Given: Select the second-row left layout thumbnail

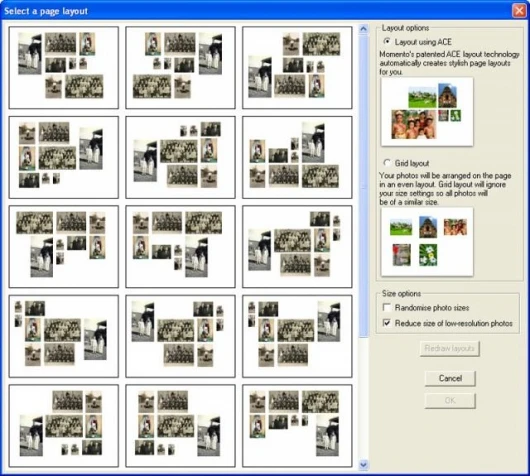Looking at the screenshot, I should 64,157.
